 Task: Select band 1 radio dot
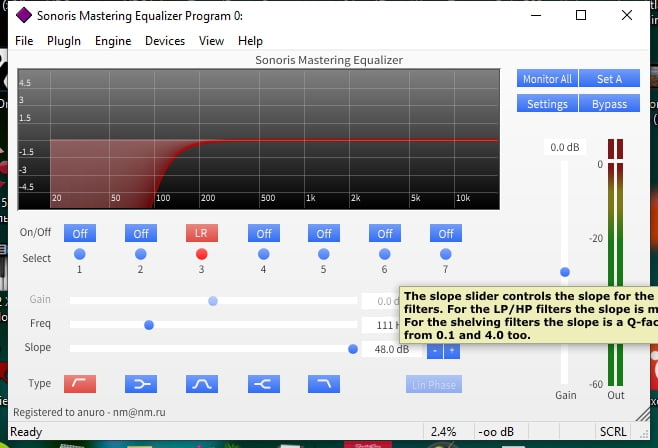click(x=80, y=254)
